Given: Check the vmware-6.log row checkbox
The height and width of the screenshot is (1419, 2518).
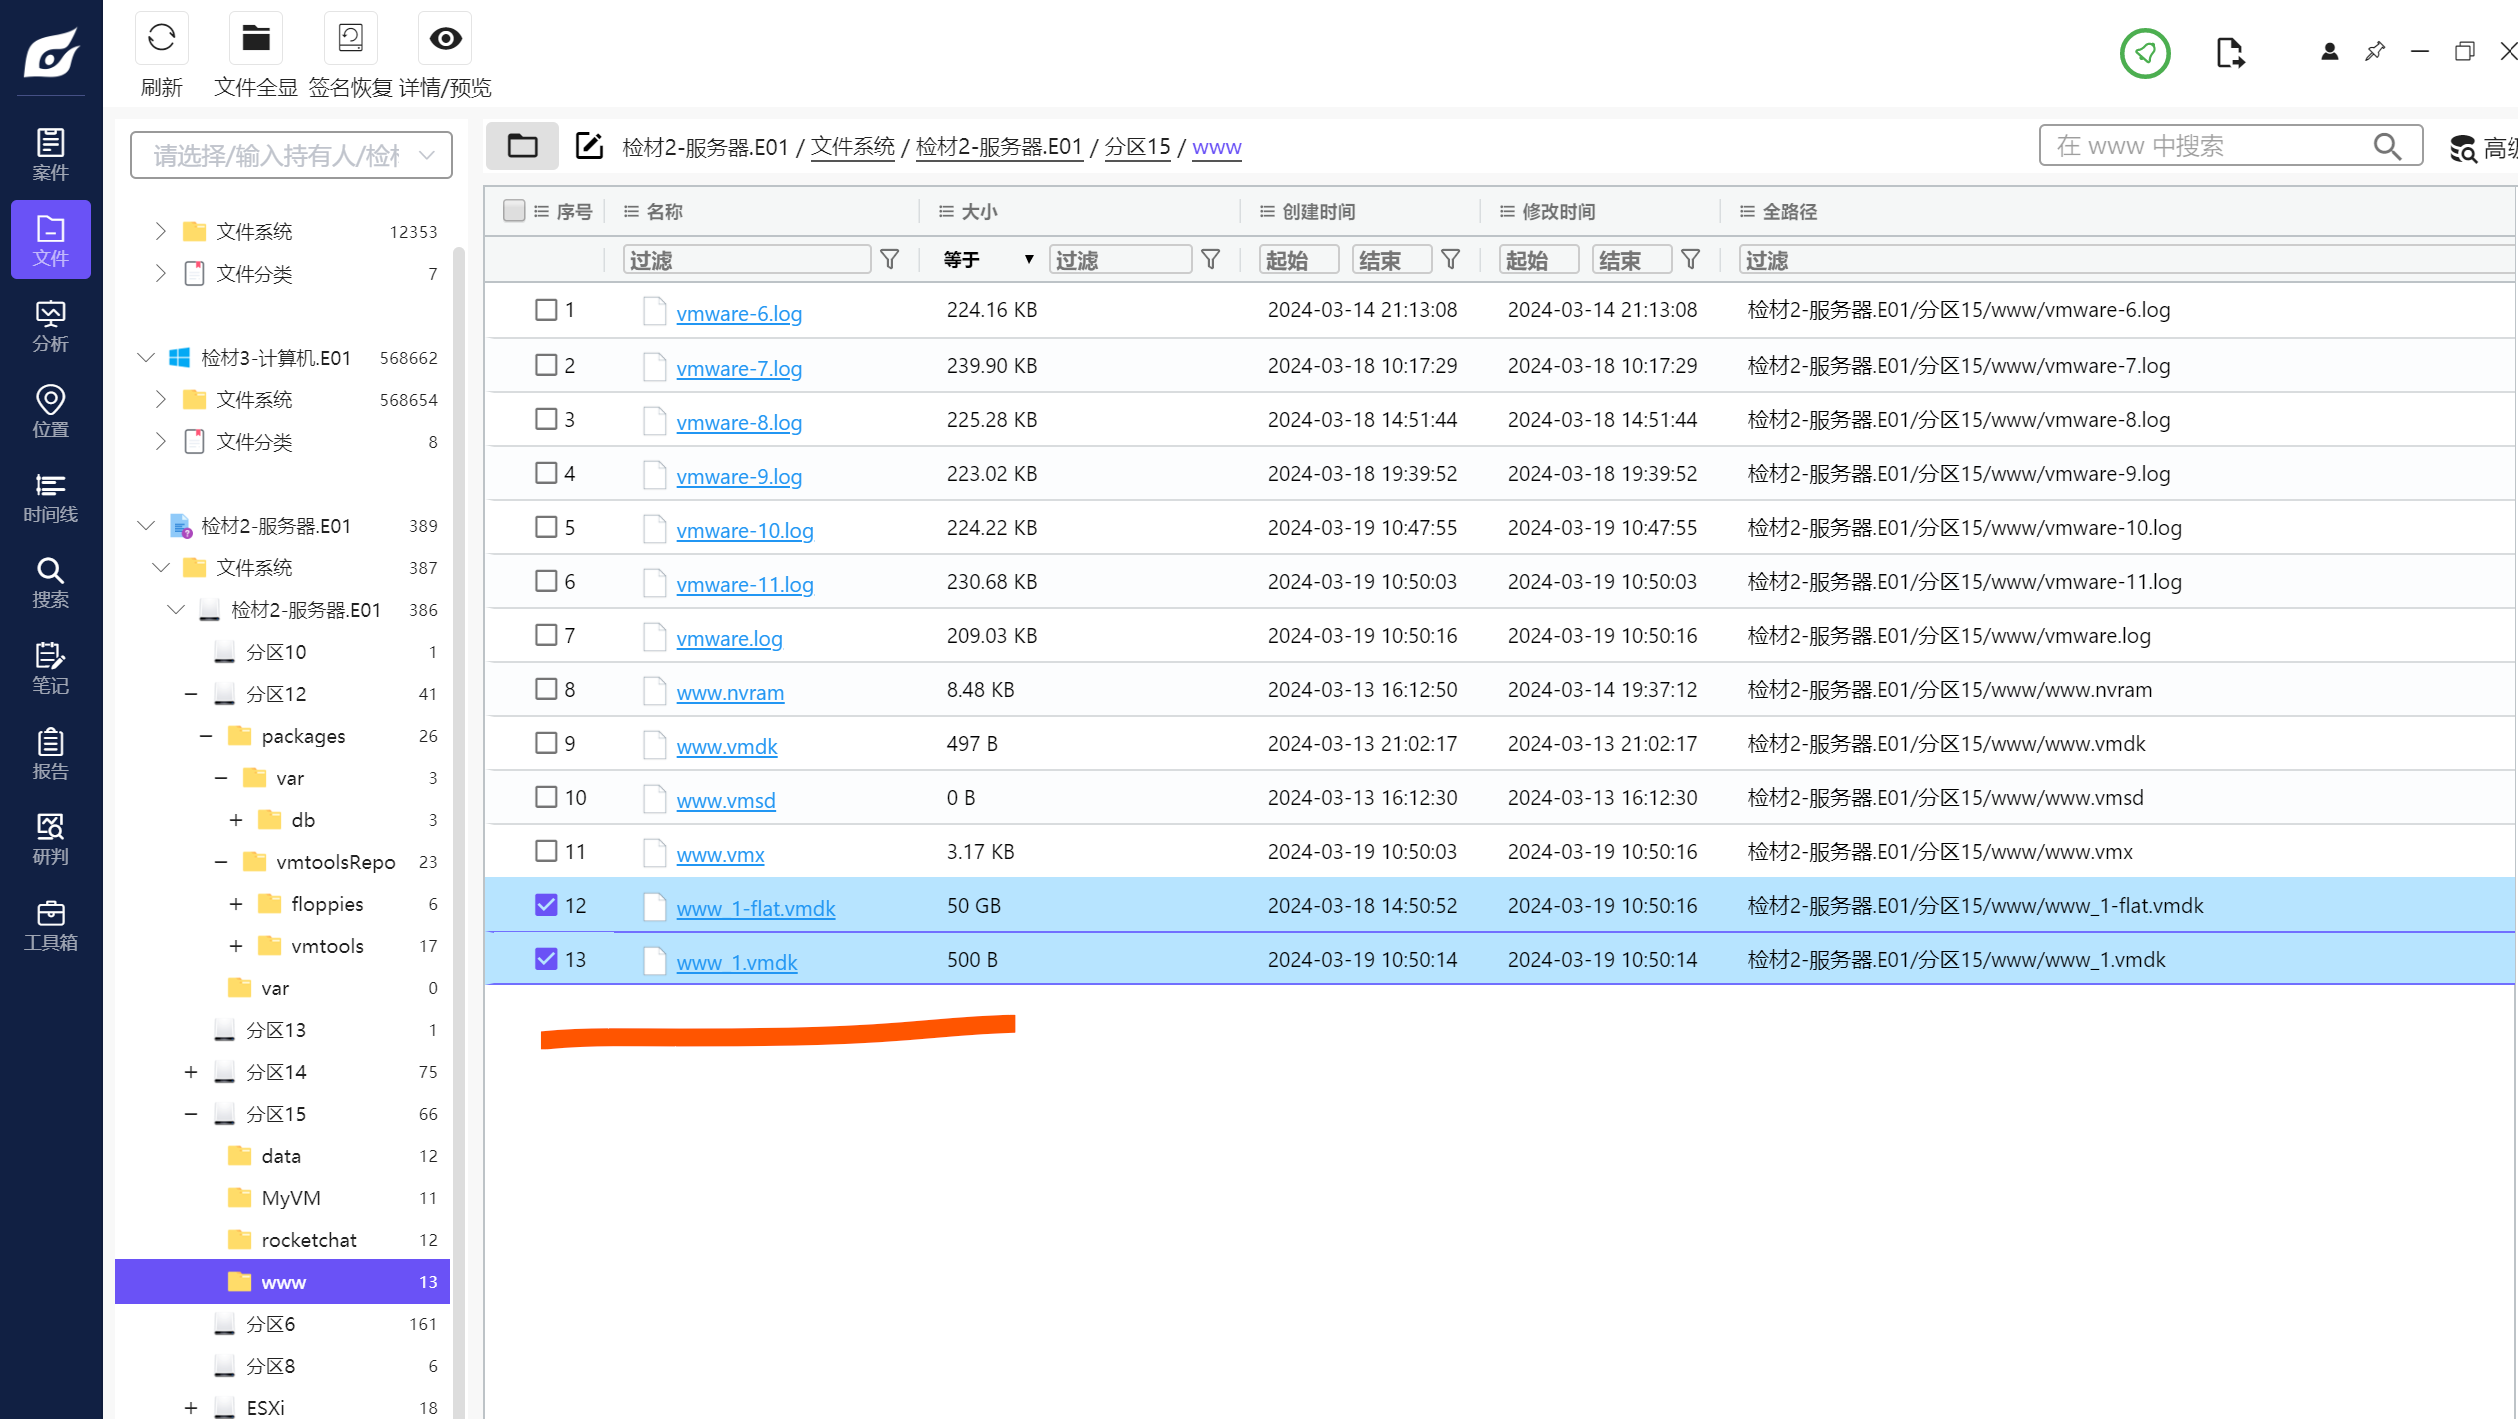Looking at the screenshot, I should [545, 310].
